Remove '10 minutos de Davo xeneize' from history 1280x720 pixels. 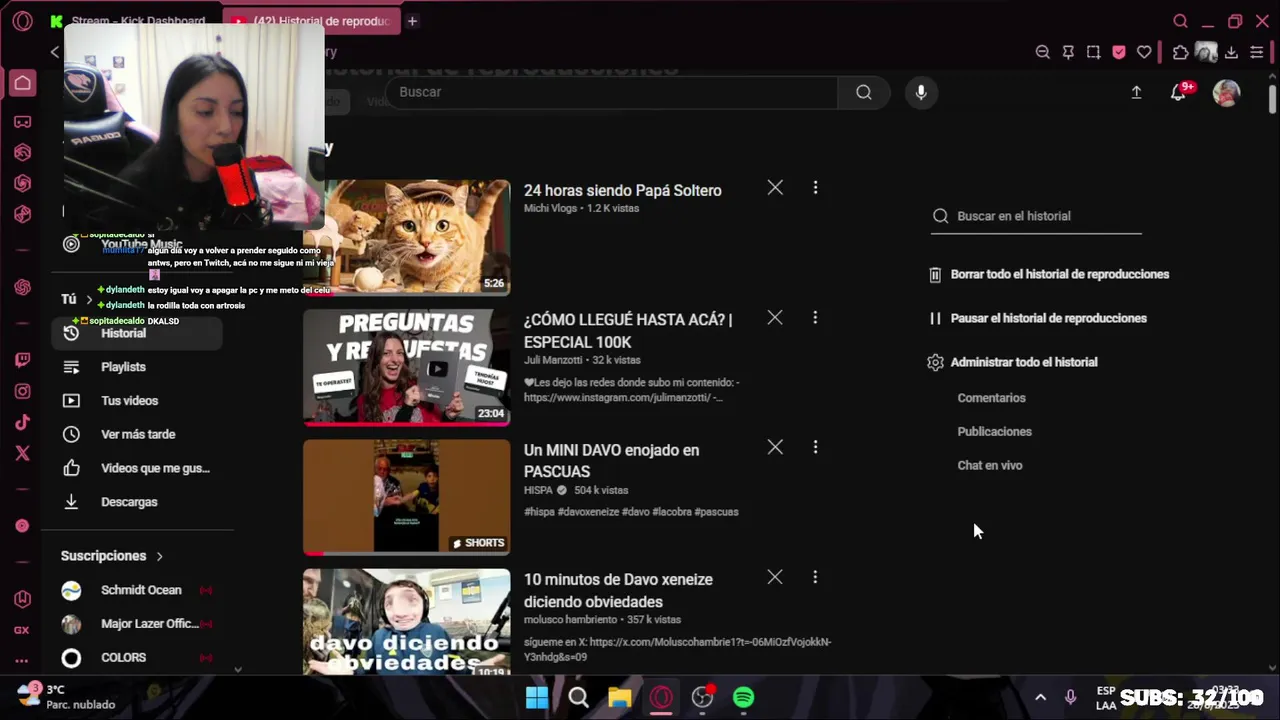pos(775,577)
